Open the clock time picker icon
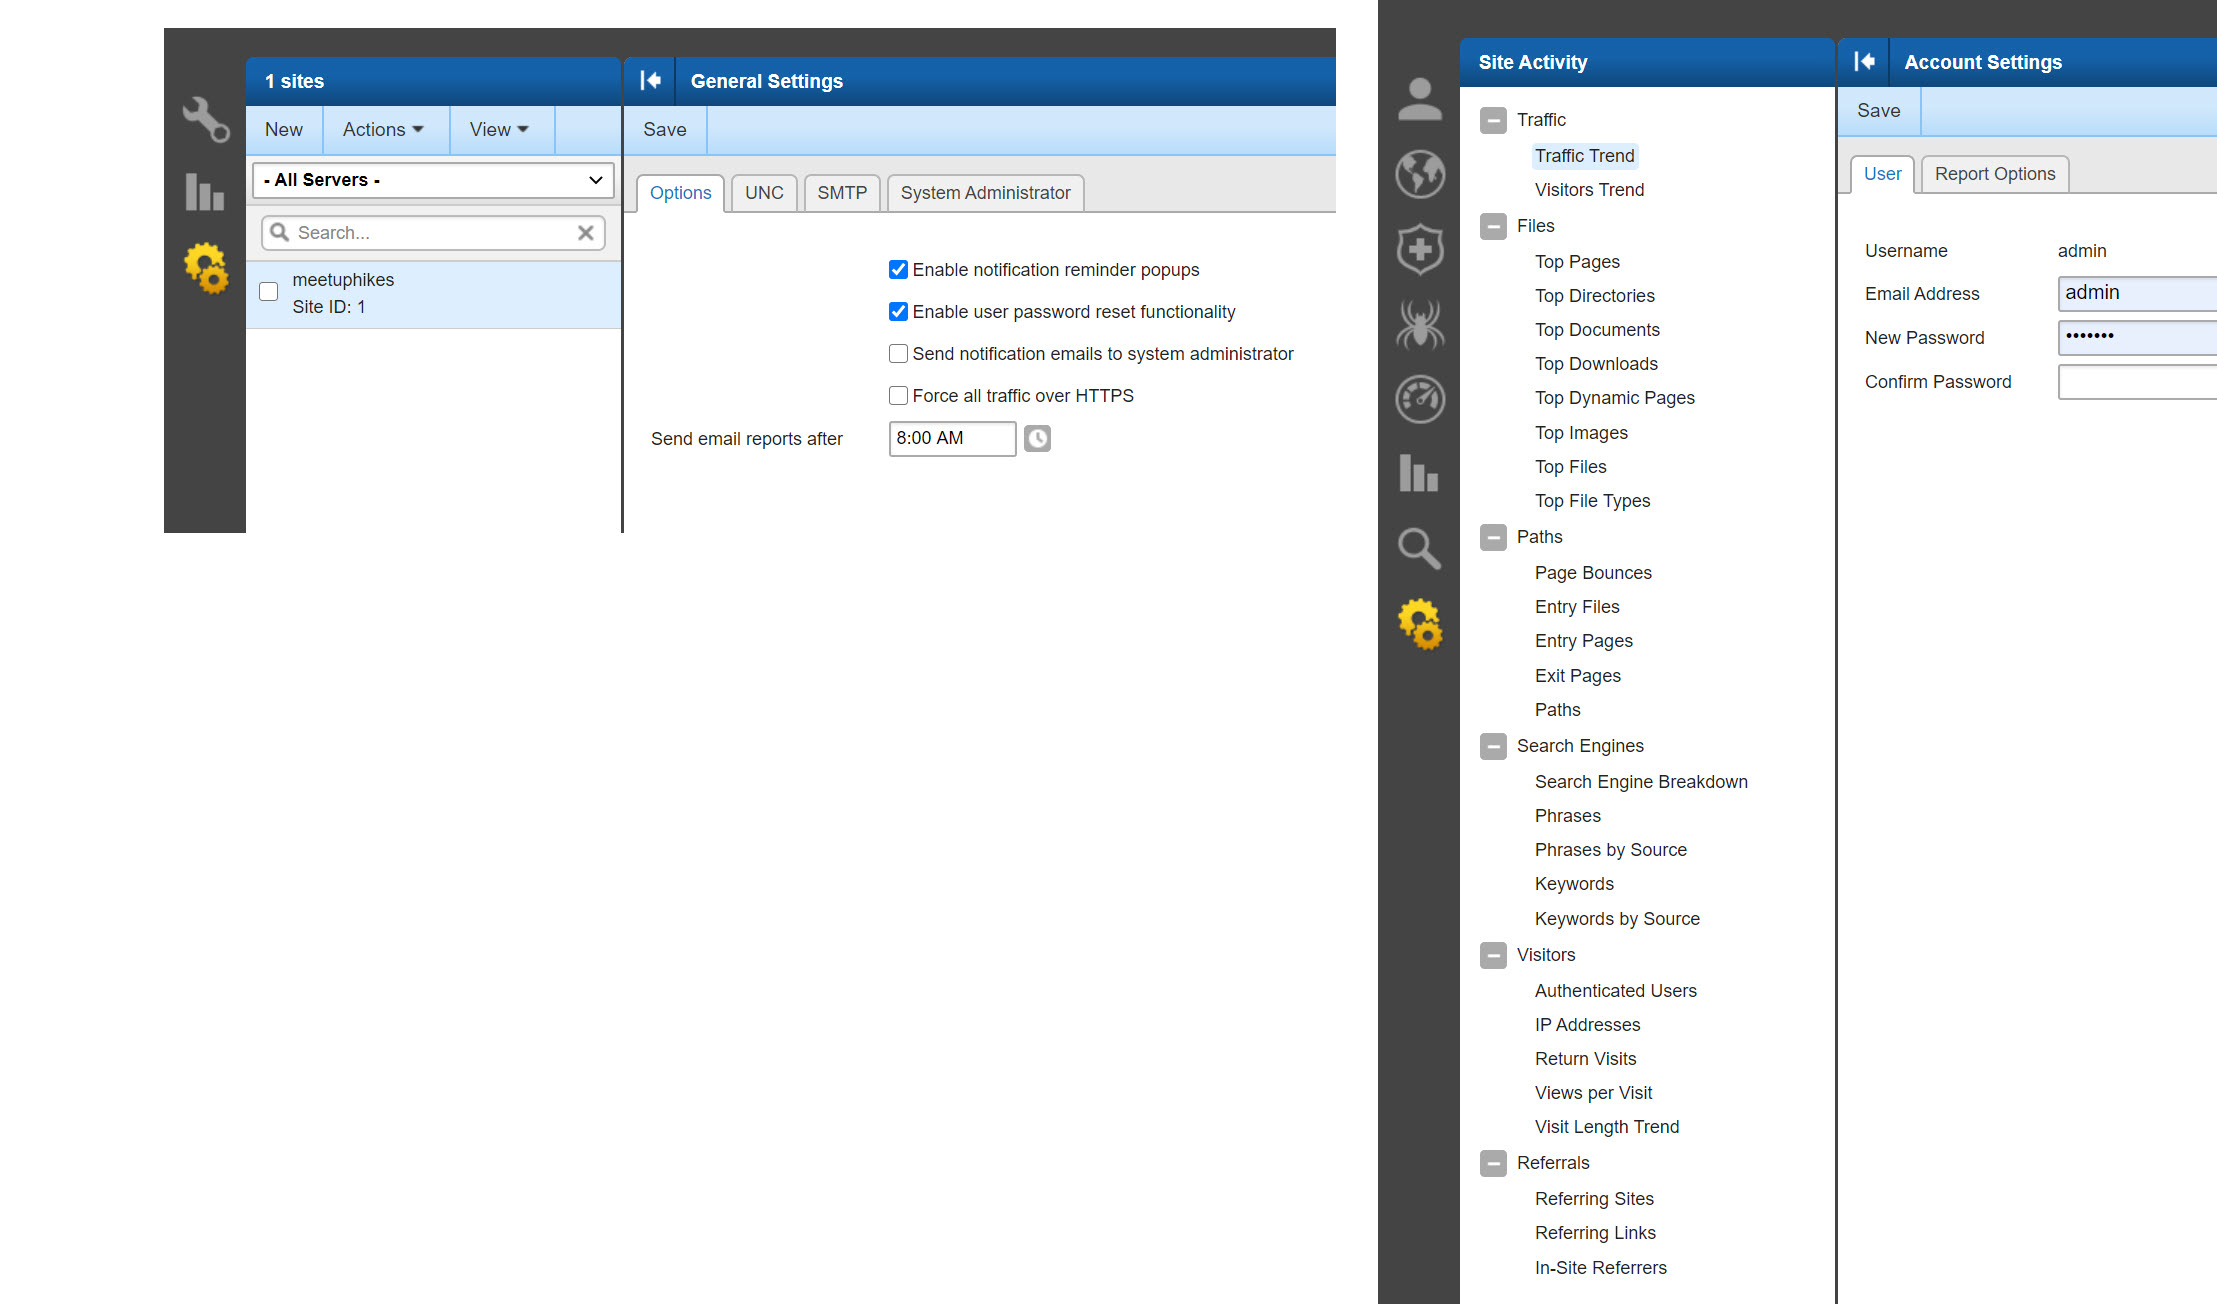The image size is (2217, 1304). coord(1037,438)
